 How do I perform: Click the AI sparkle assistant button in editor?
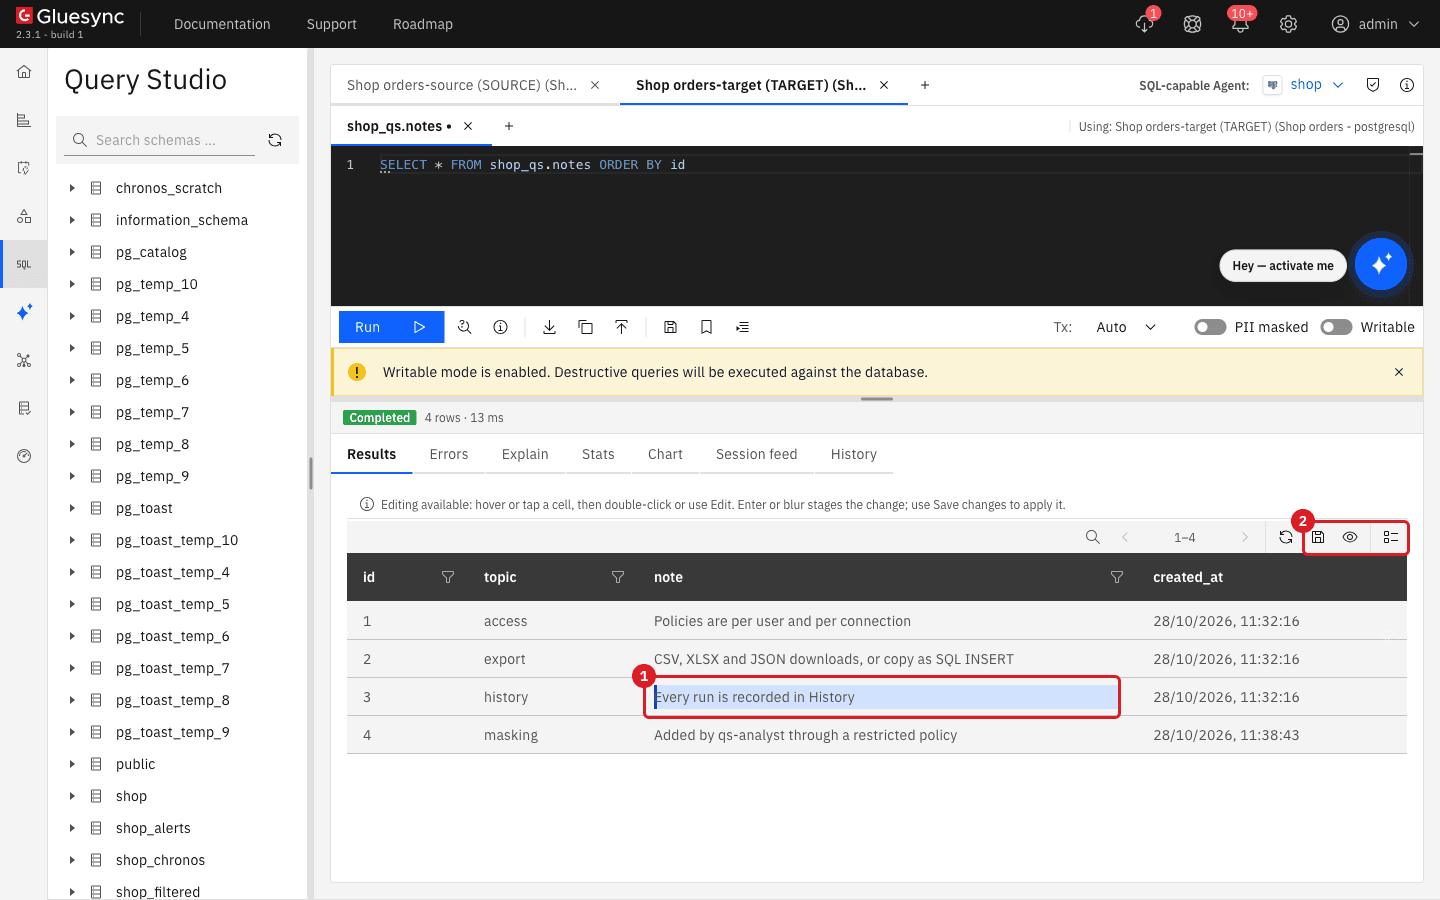[x=1380, y=264]
